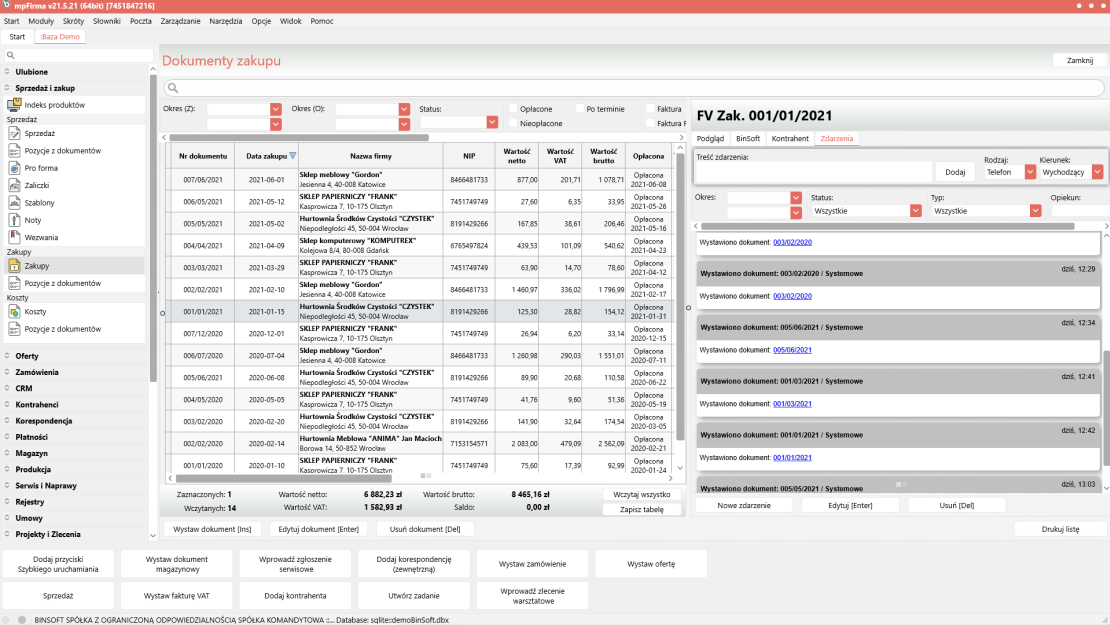Select row with document 004/04/2021
This screenshot has height=625, width=1110.
point(420,246)
